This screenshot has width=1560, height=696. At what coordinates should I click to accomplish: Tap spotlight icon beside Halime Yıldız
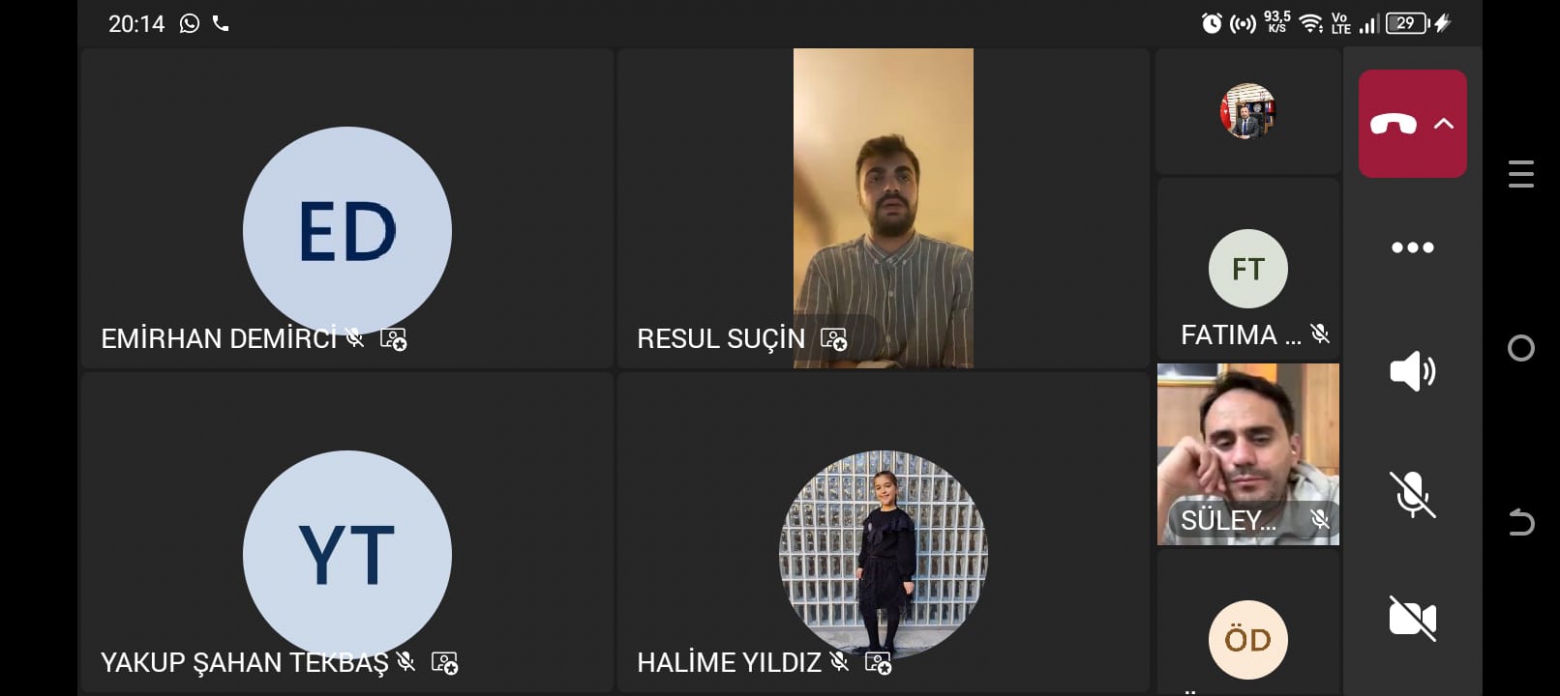[x=877, y=663]
